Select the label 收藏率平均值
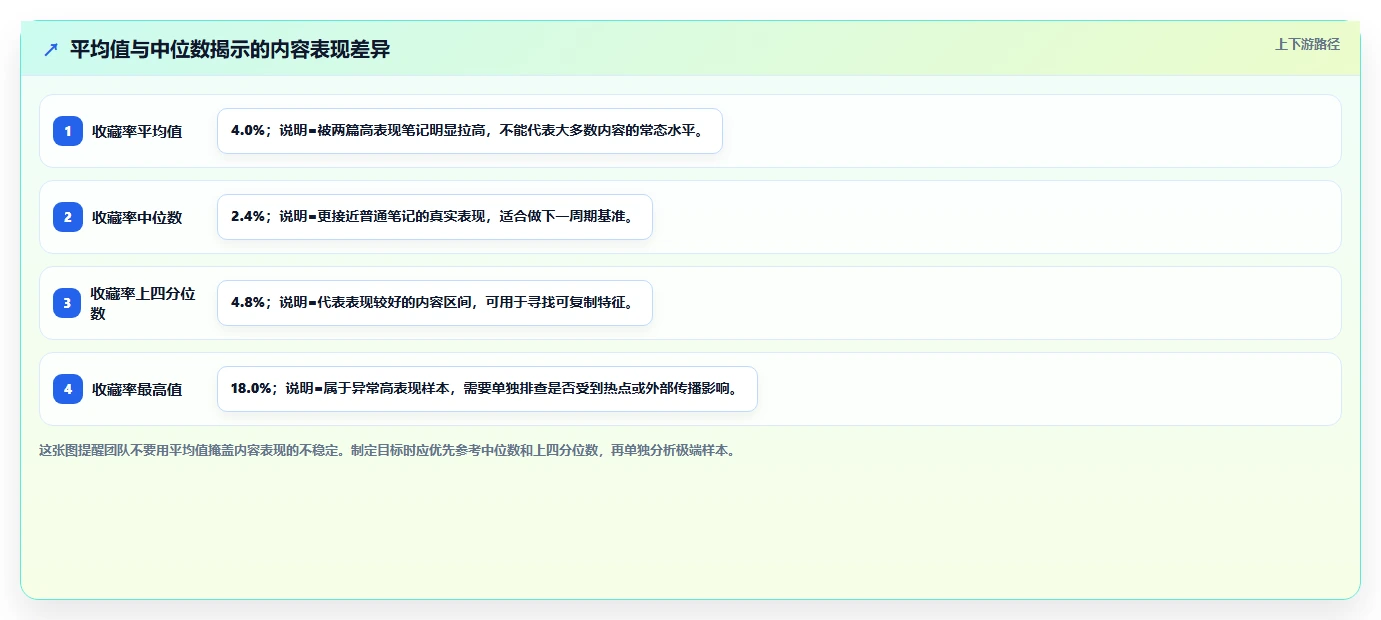Viewport: 1381px width, 620px height. 137,131
